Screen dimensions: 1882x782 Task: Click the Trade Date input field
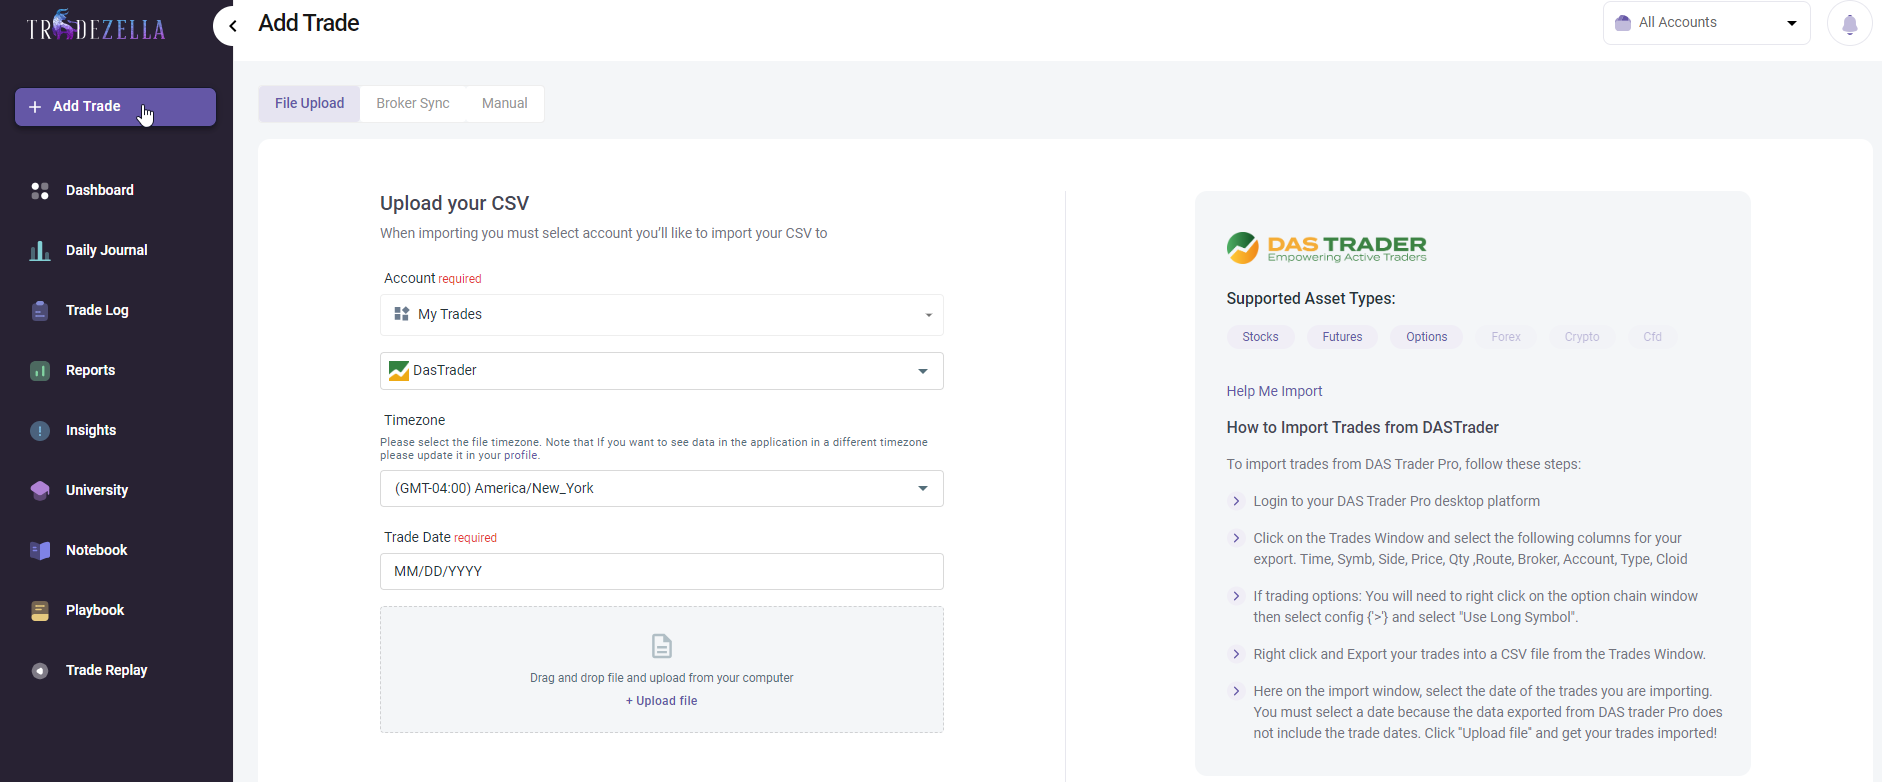(661, 571)
